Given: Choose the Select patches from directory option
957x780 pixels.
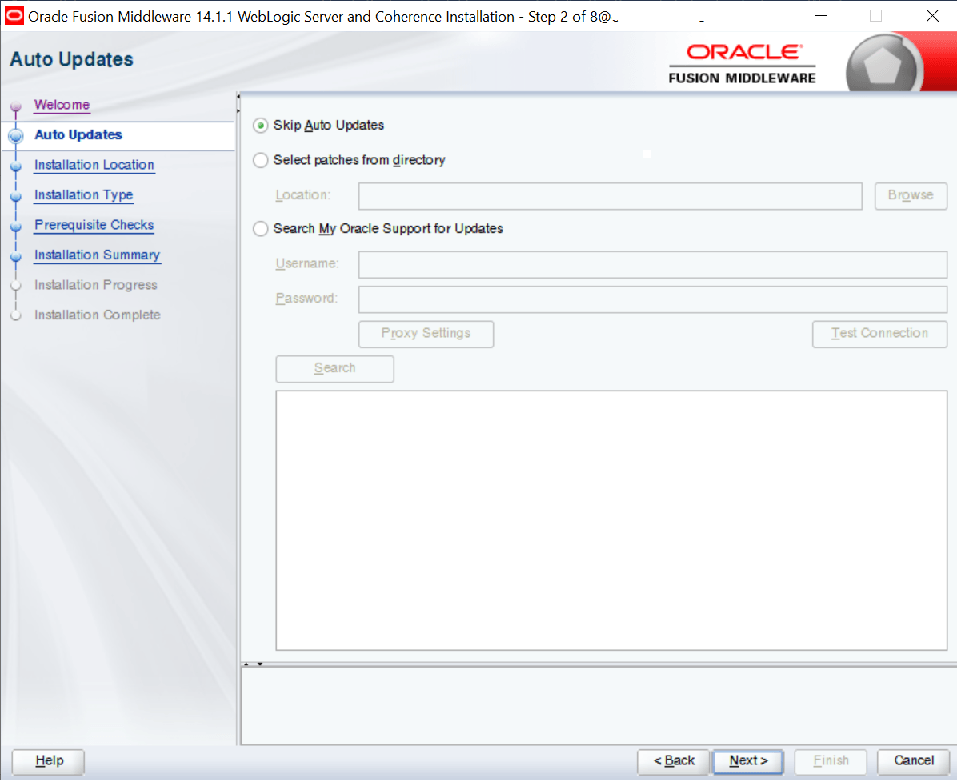Looking at the screenshot, I should pos(260,160).
